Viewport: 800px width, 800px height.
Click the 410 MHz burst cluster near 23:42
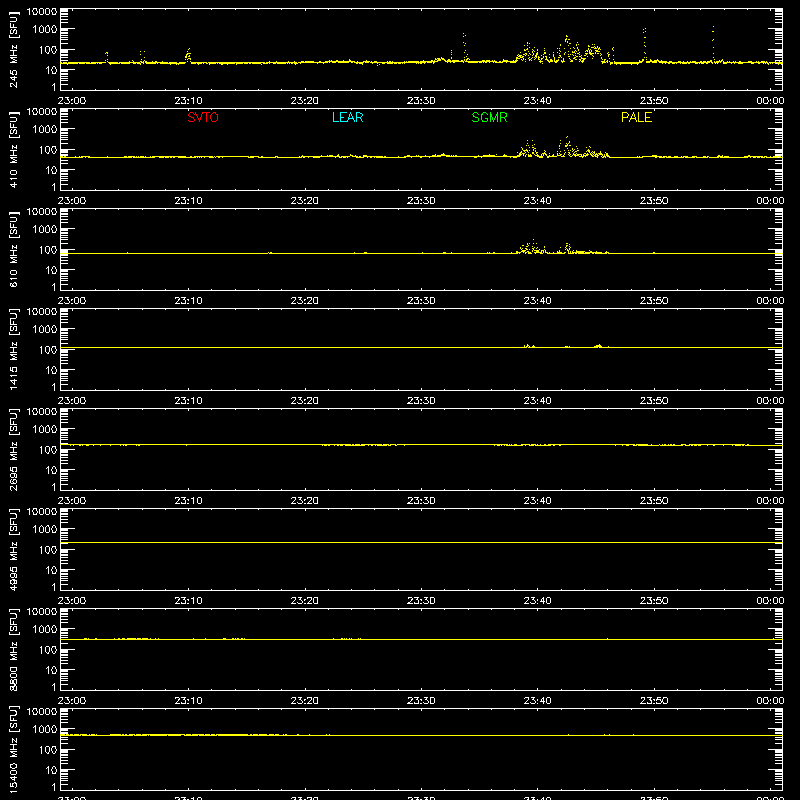pos(568,147)
